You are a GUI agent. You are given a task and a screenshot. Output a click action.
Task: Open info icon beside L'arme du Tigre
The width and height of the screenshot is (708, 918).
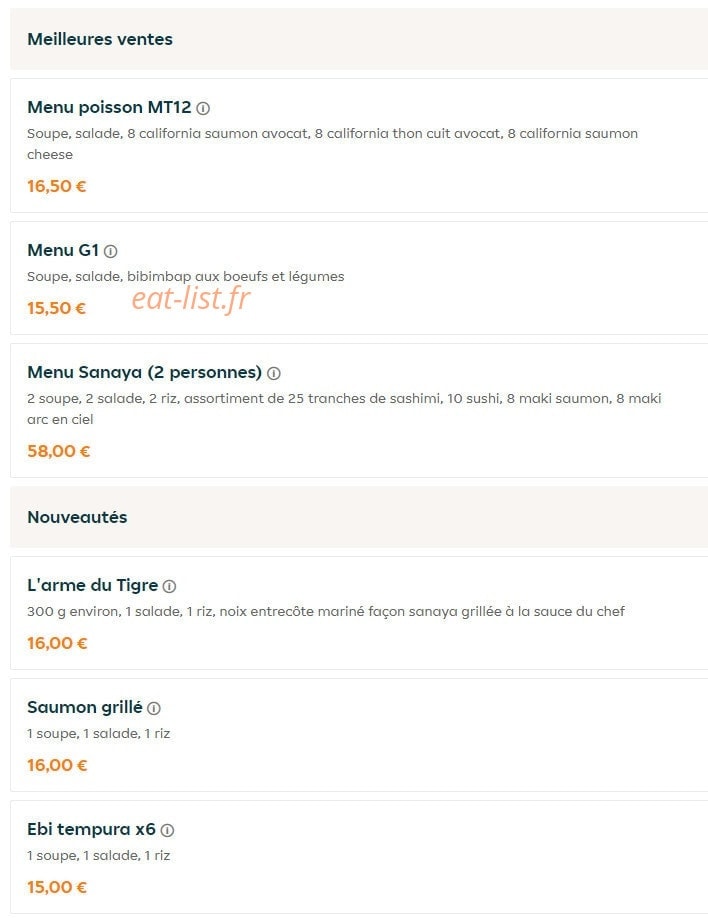(169, 586)
